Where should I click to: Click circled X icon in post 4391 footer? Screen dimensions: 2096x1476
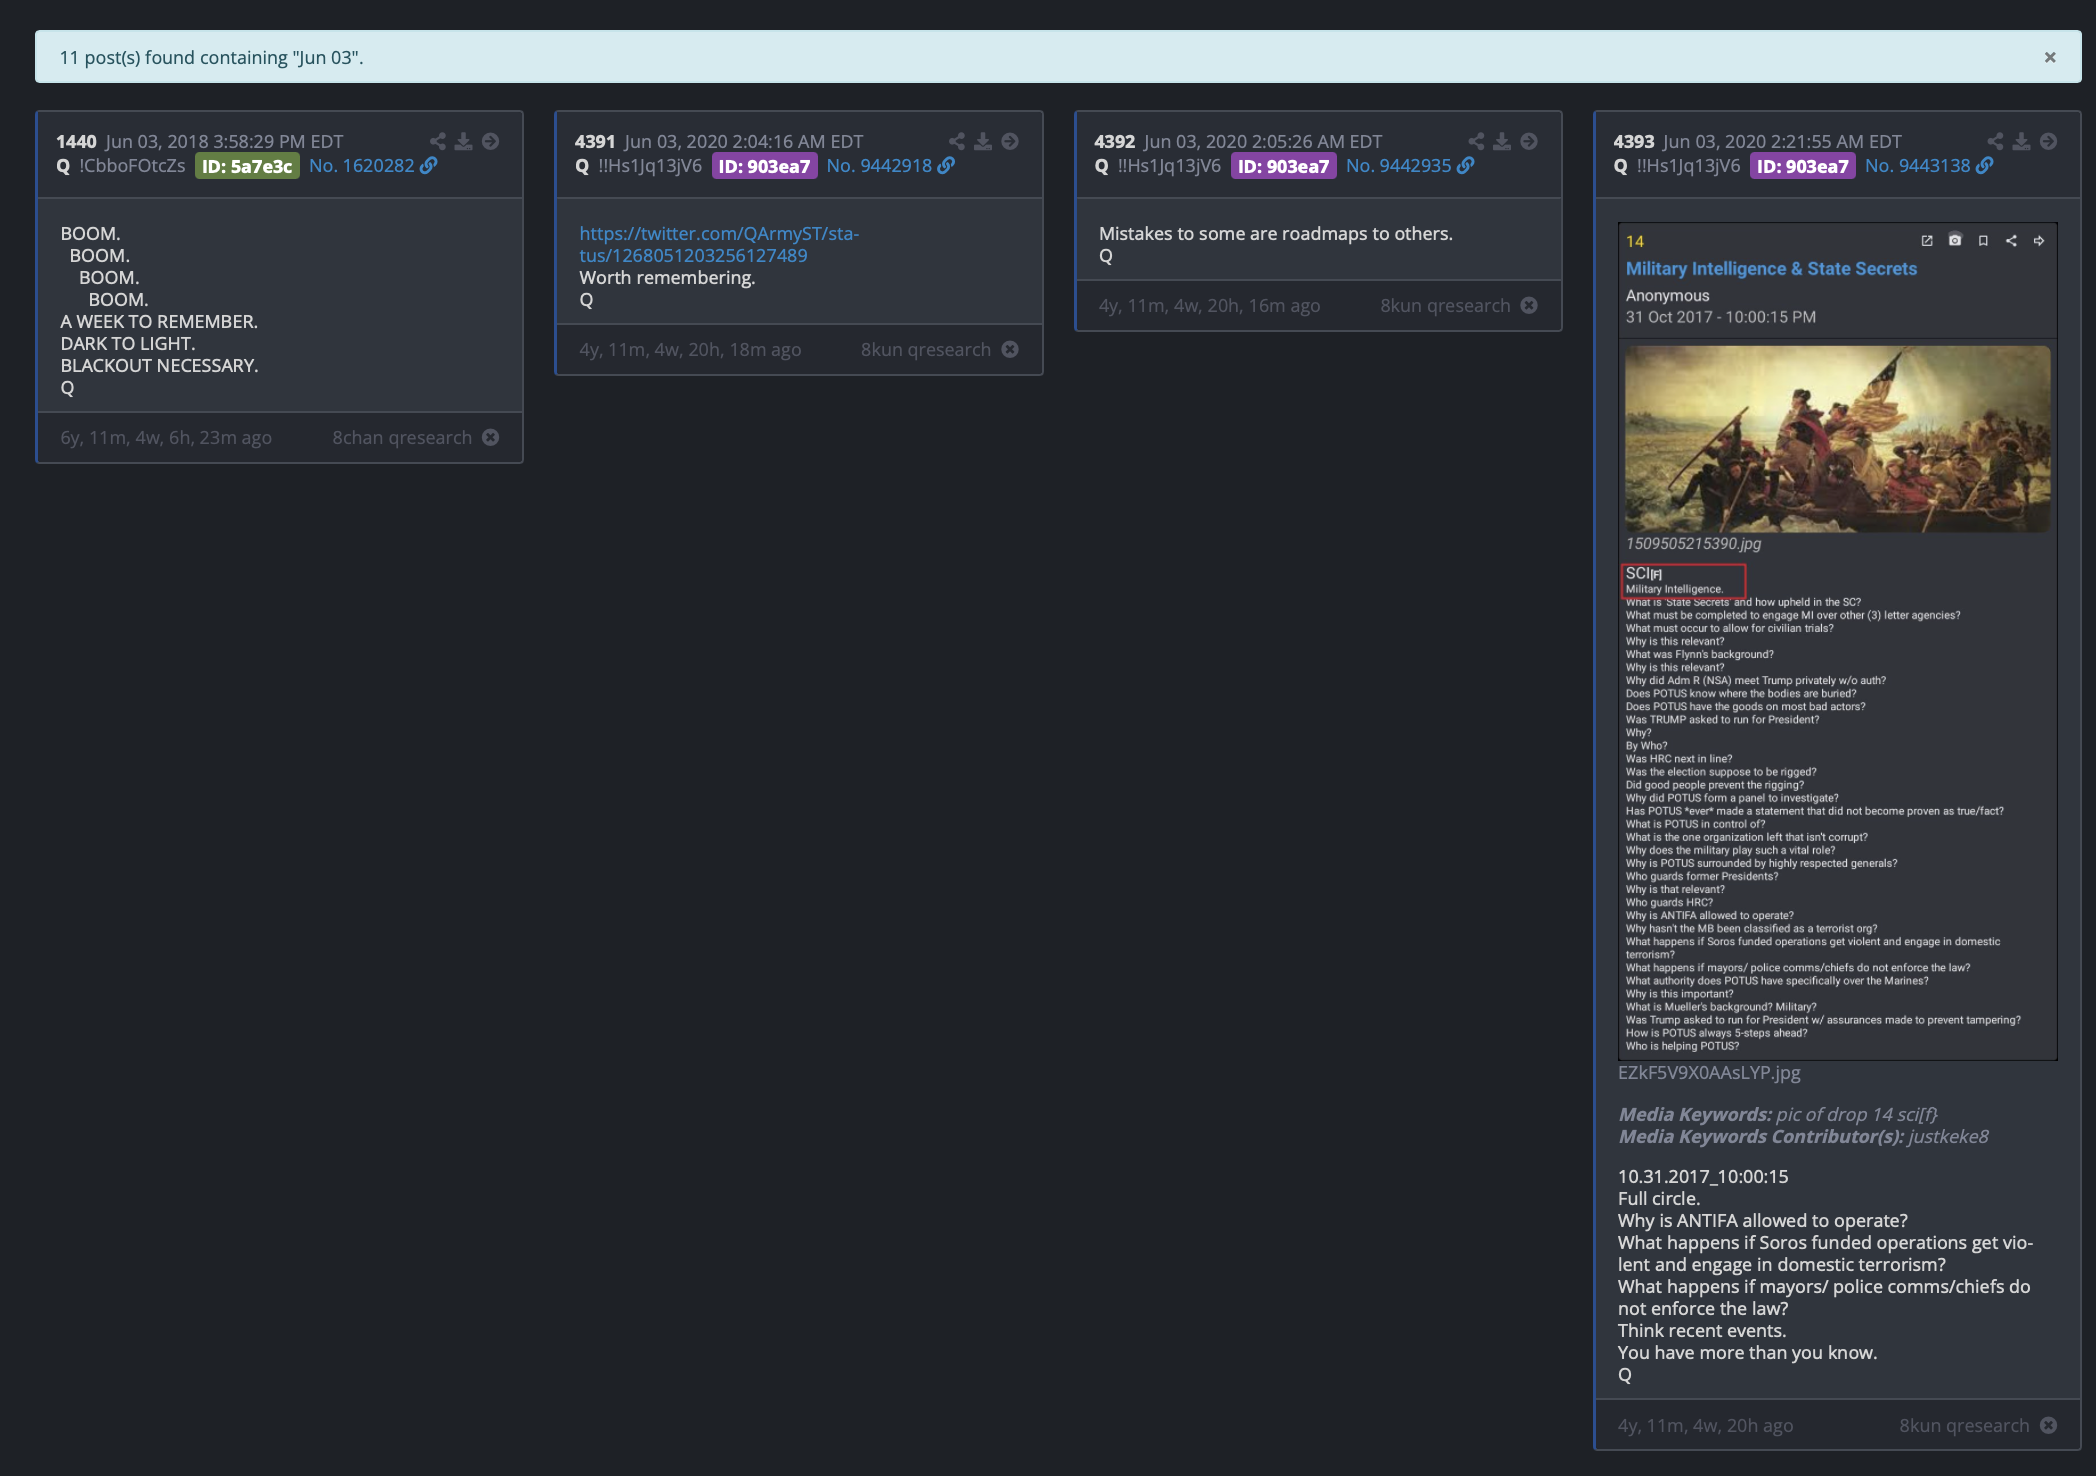click(x=1010, y=349)
